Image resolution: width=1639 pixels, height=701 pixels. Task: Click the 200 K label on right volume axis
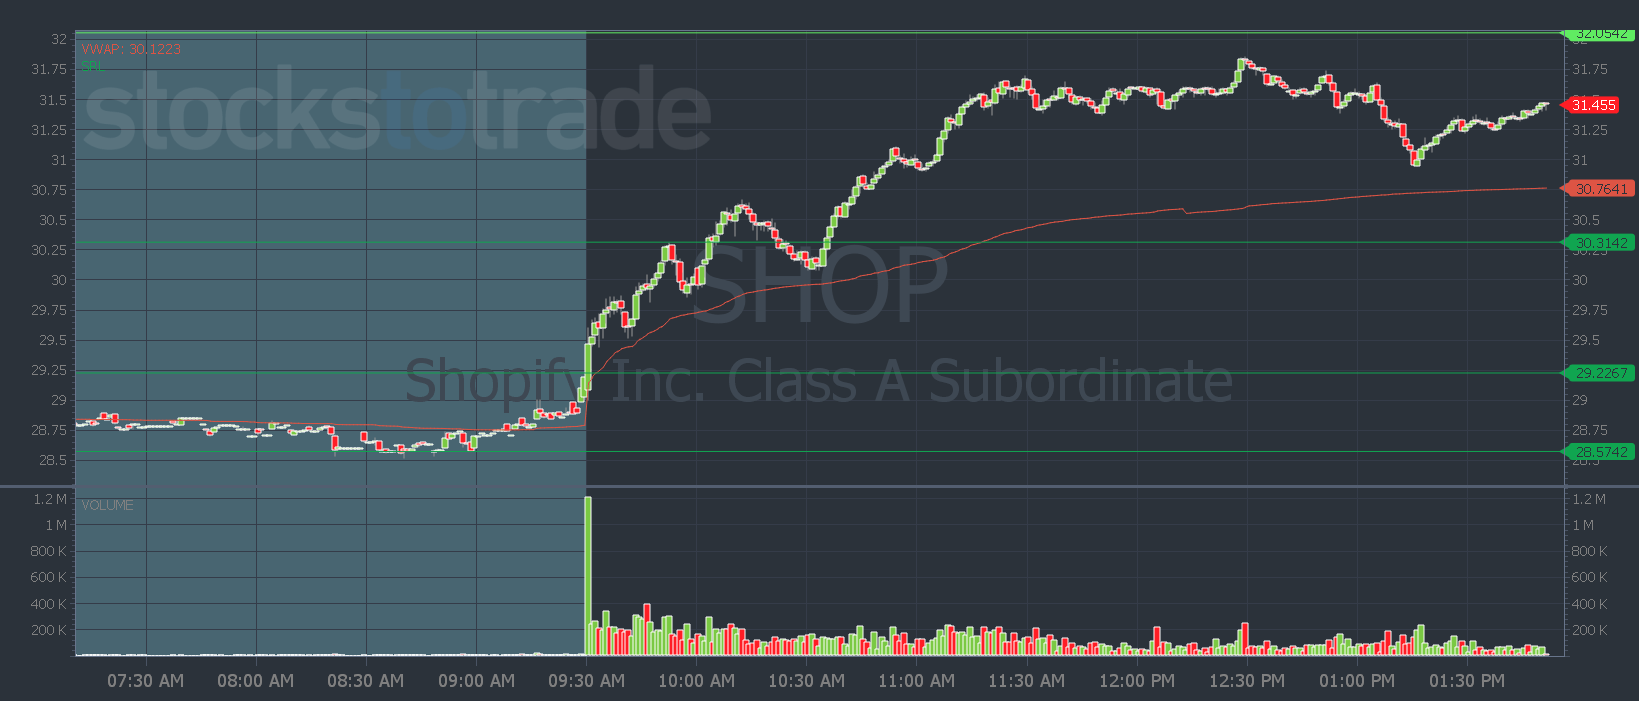1590,630
